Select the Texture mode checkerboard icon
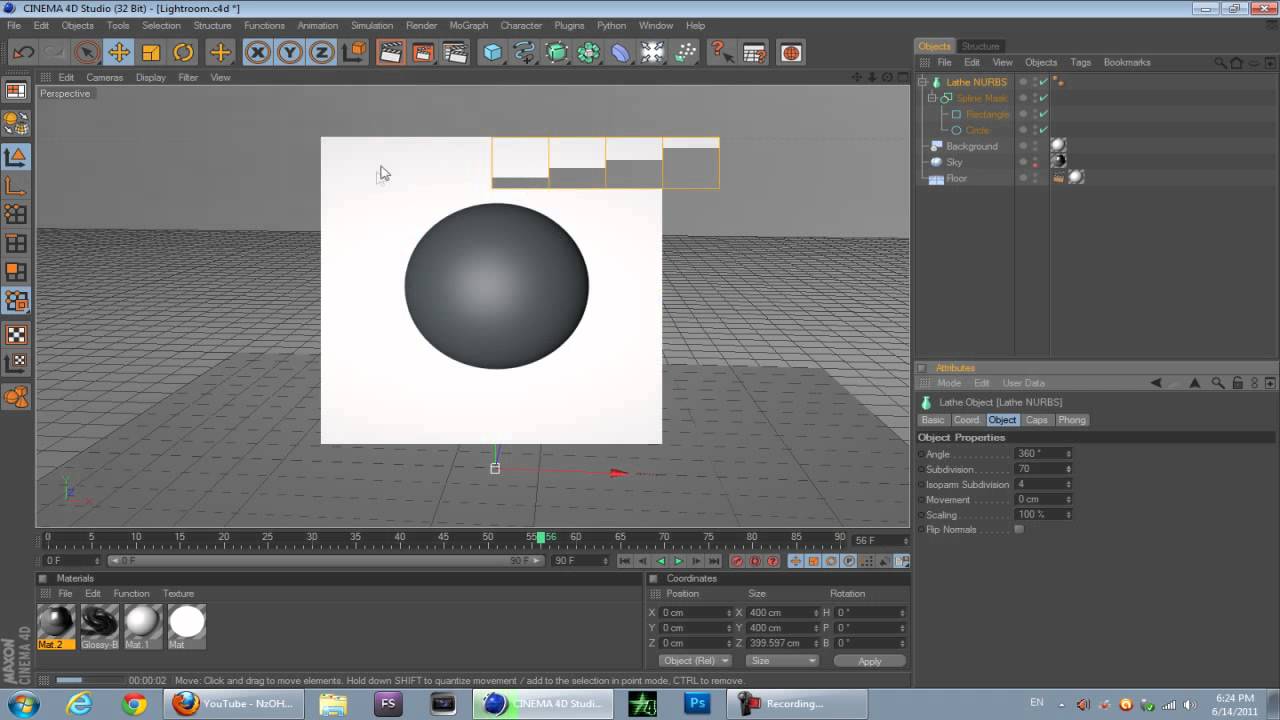Screen dimensions: 1280x720 pyautogui.click(x=16, y=334)
